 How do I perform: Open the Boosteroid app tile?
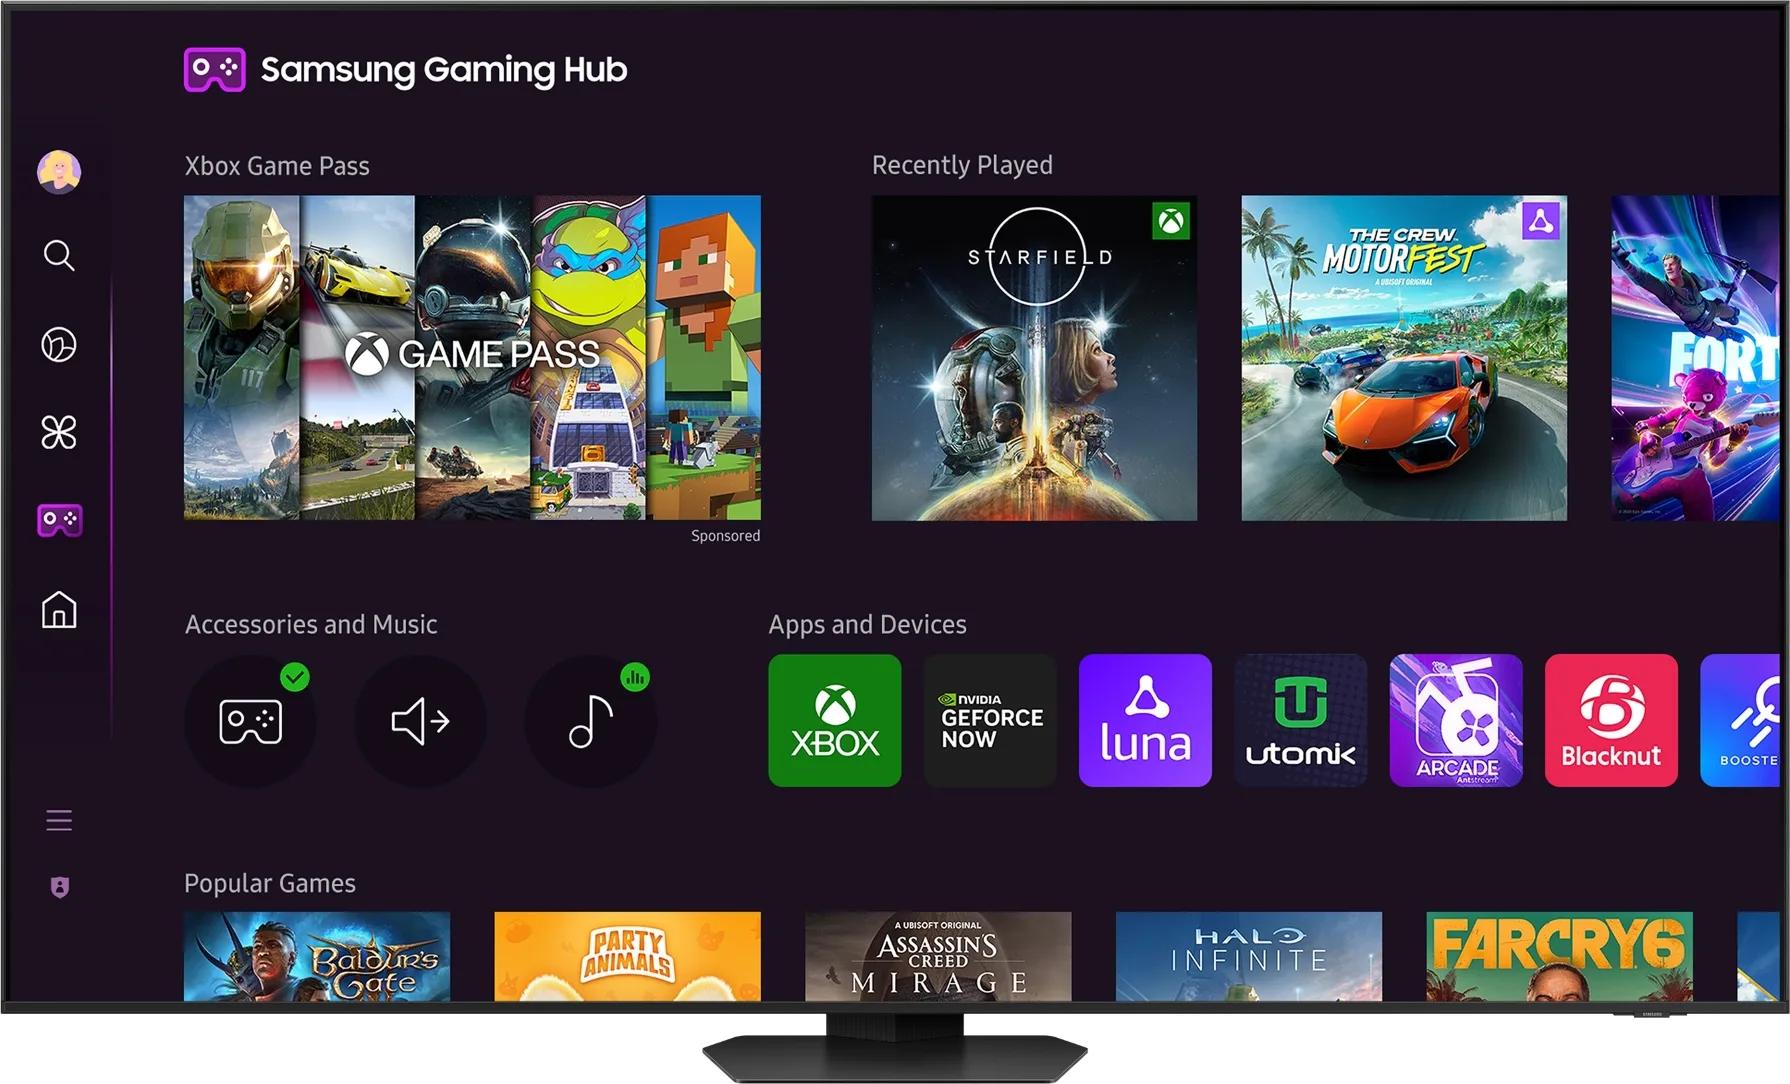pos(1740,720)
